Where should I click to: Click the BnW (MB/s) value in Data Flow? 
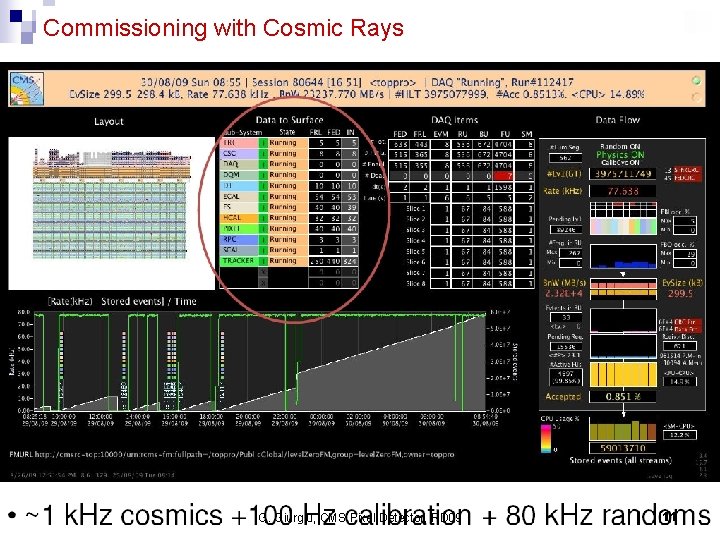click(564, 294)
